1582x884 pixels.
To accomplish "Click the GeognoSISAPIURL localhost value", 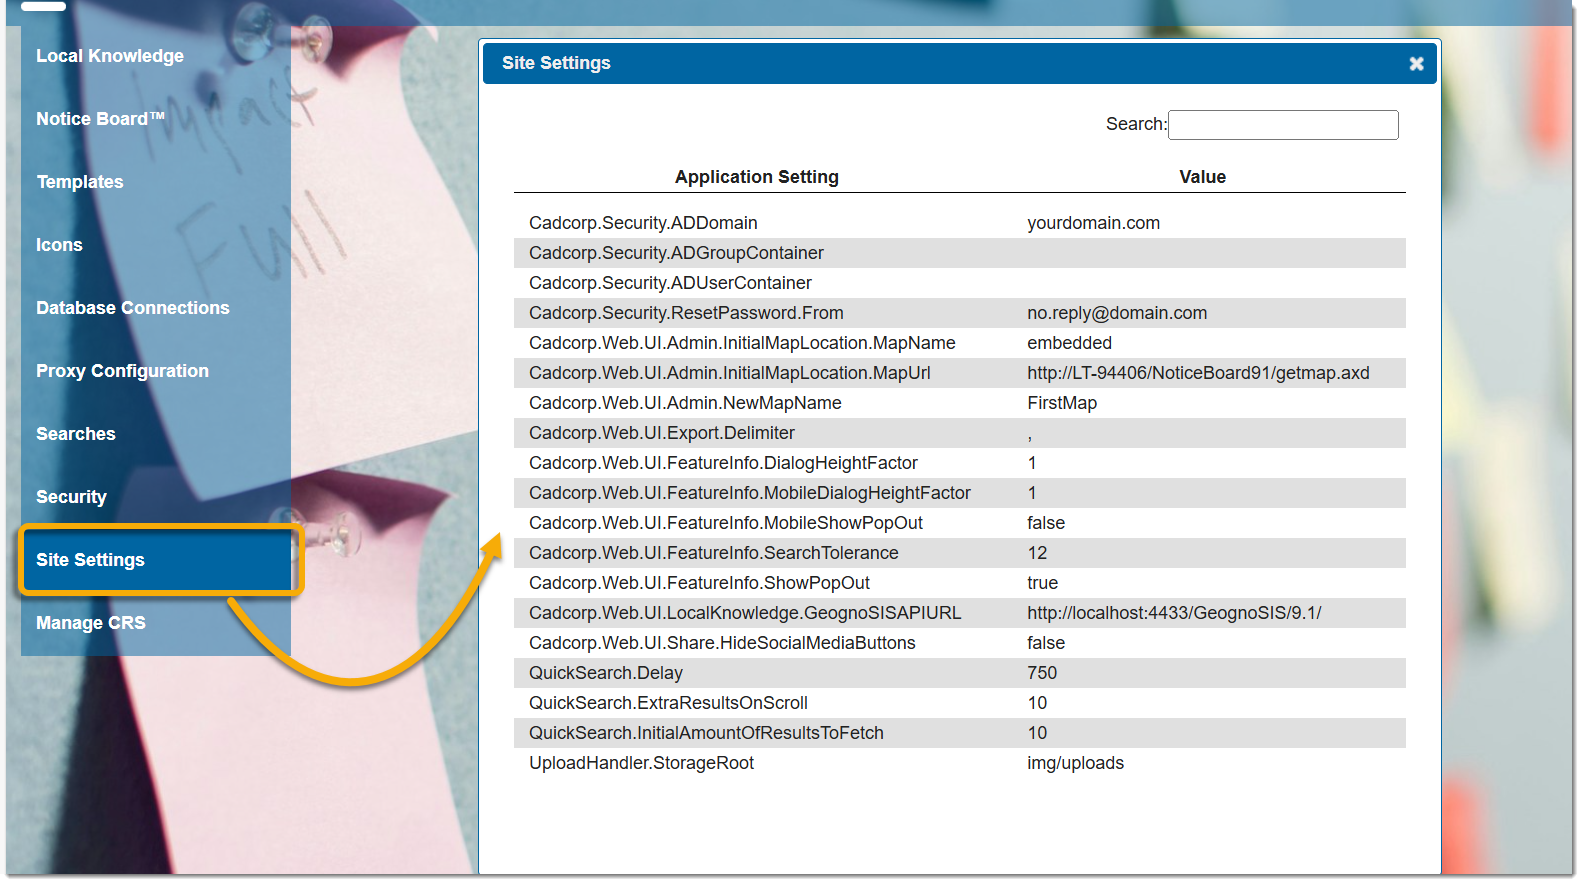I will coord(1174,613).
